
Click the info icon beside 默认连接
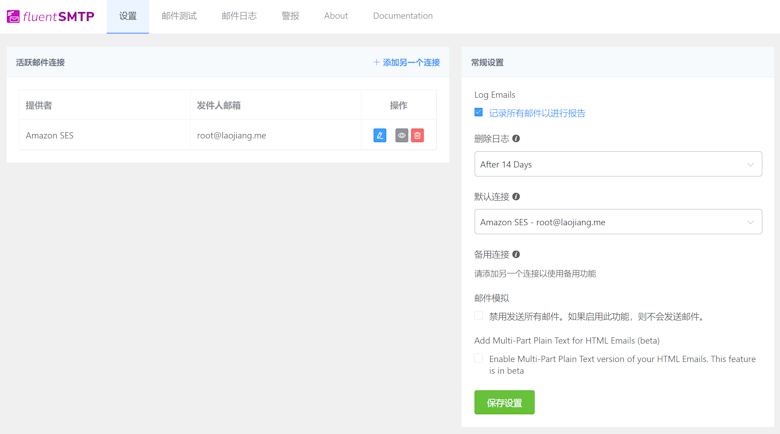516,197
